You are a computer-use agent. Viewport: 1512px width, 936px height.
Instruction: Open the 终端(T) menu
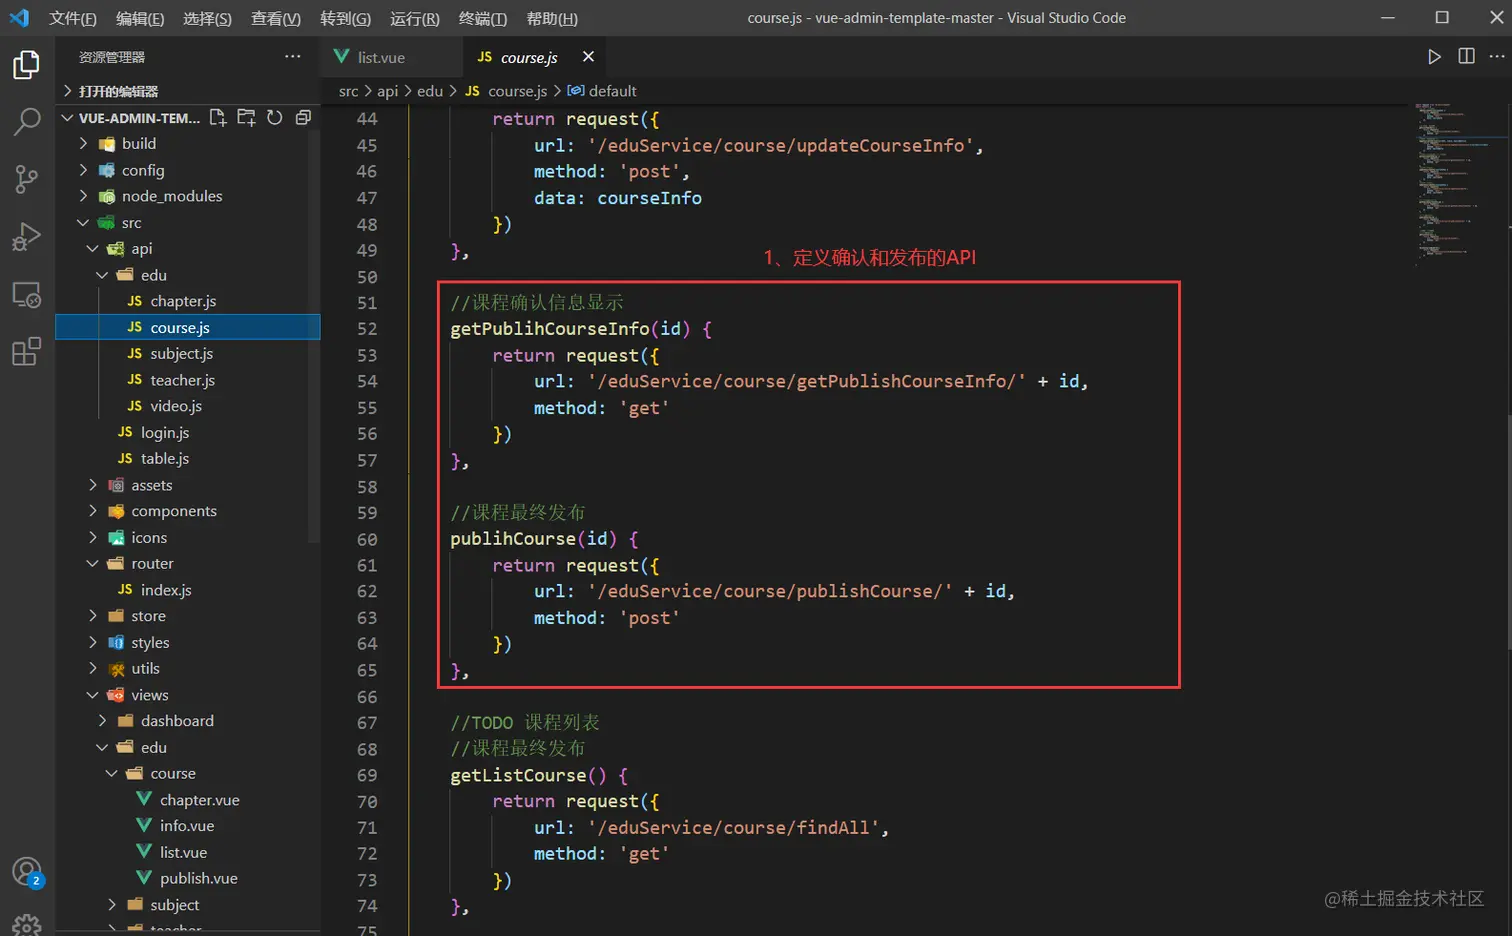[x=482, y=18]
